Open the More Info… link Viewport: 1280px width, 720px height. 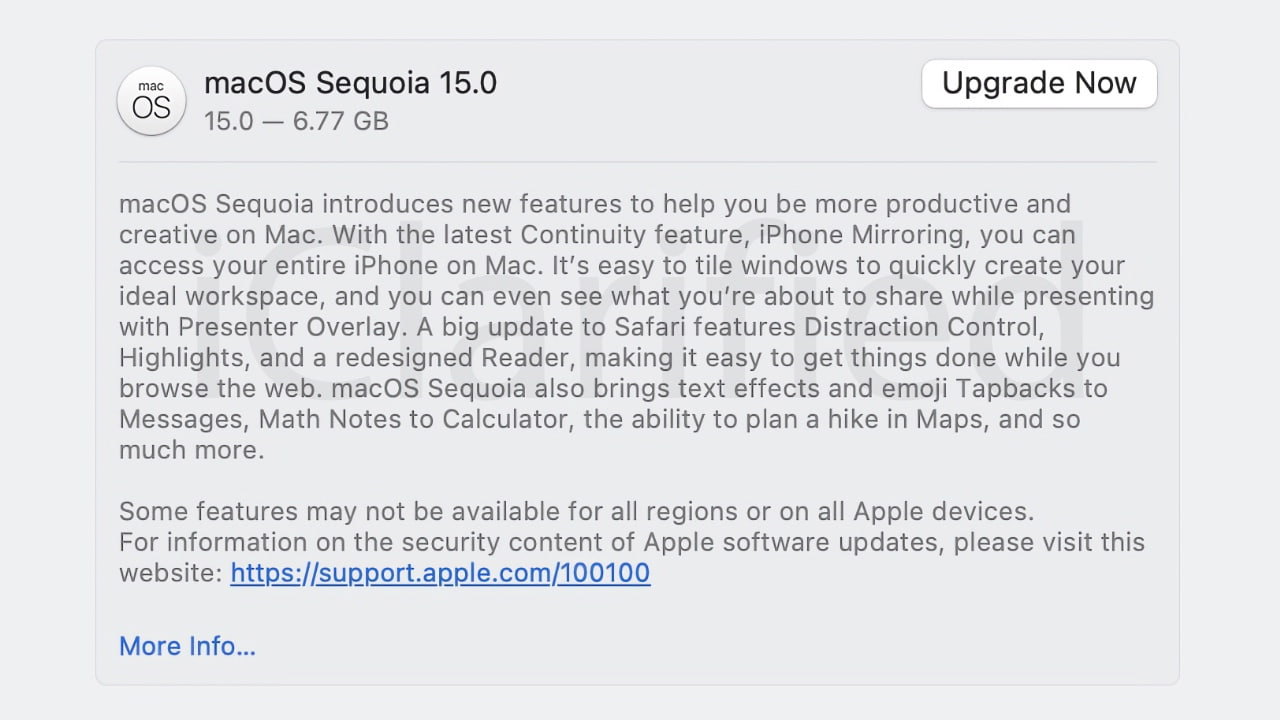click(x=187, y=646)
